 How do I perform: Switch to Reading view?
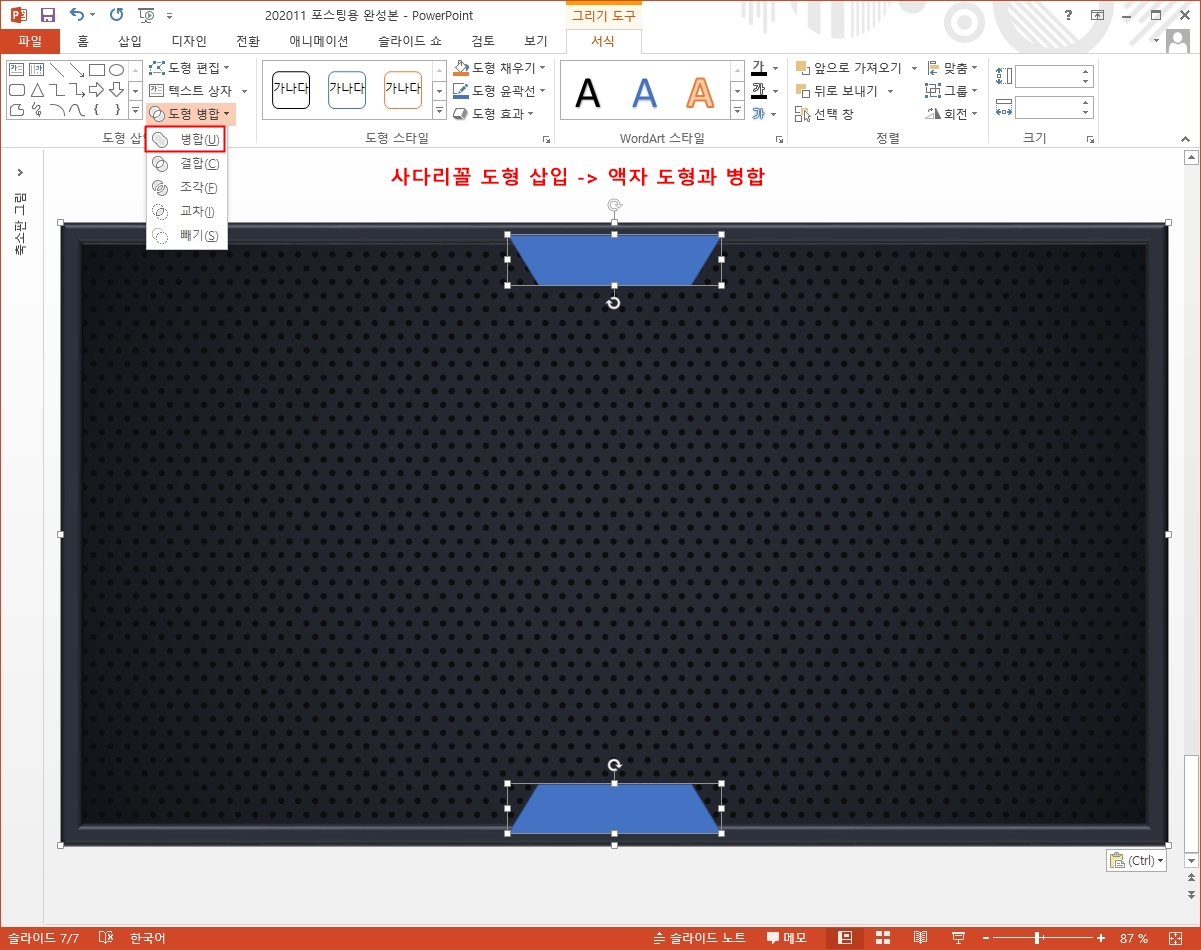[x=920, y=938]
